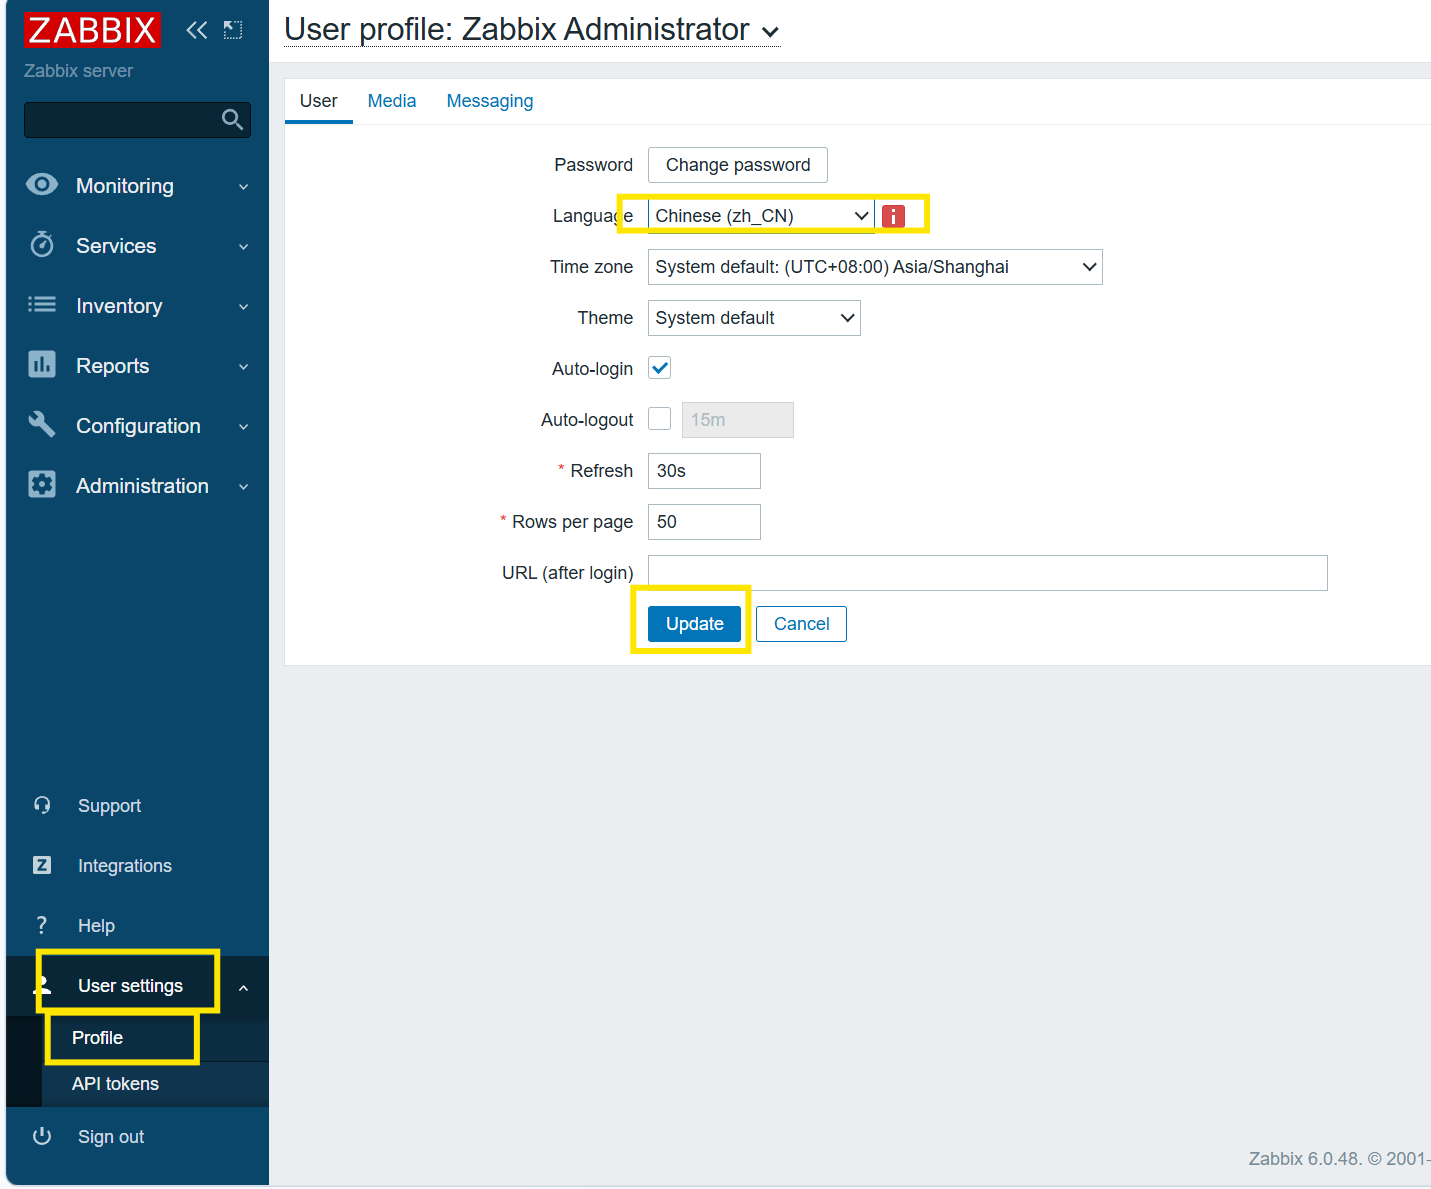Screen dimensions: 1431x1189
Task: Click the User settings menu label
Action: coord(131,986)
